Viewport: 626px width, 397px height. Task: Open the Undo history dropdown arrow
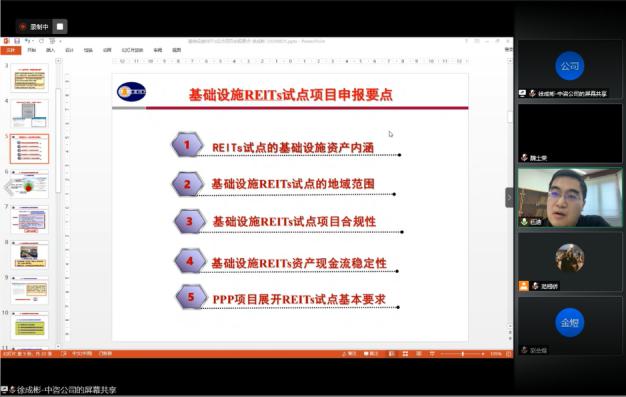point(33,41)
